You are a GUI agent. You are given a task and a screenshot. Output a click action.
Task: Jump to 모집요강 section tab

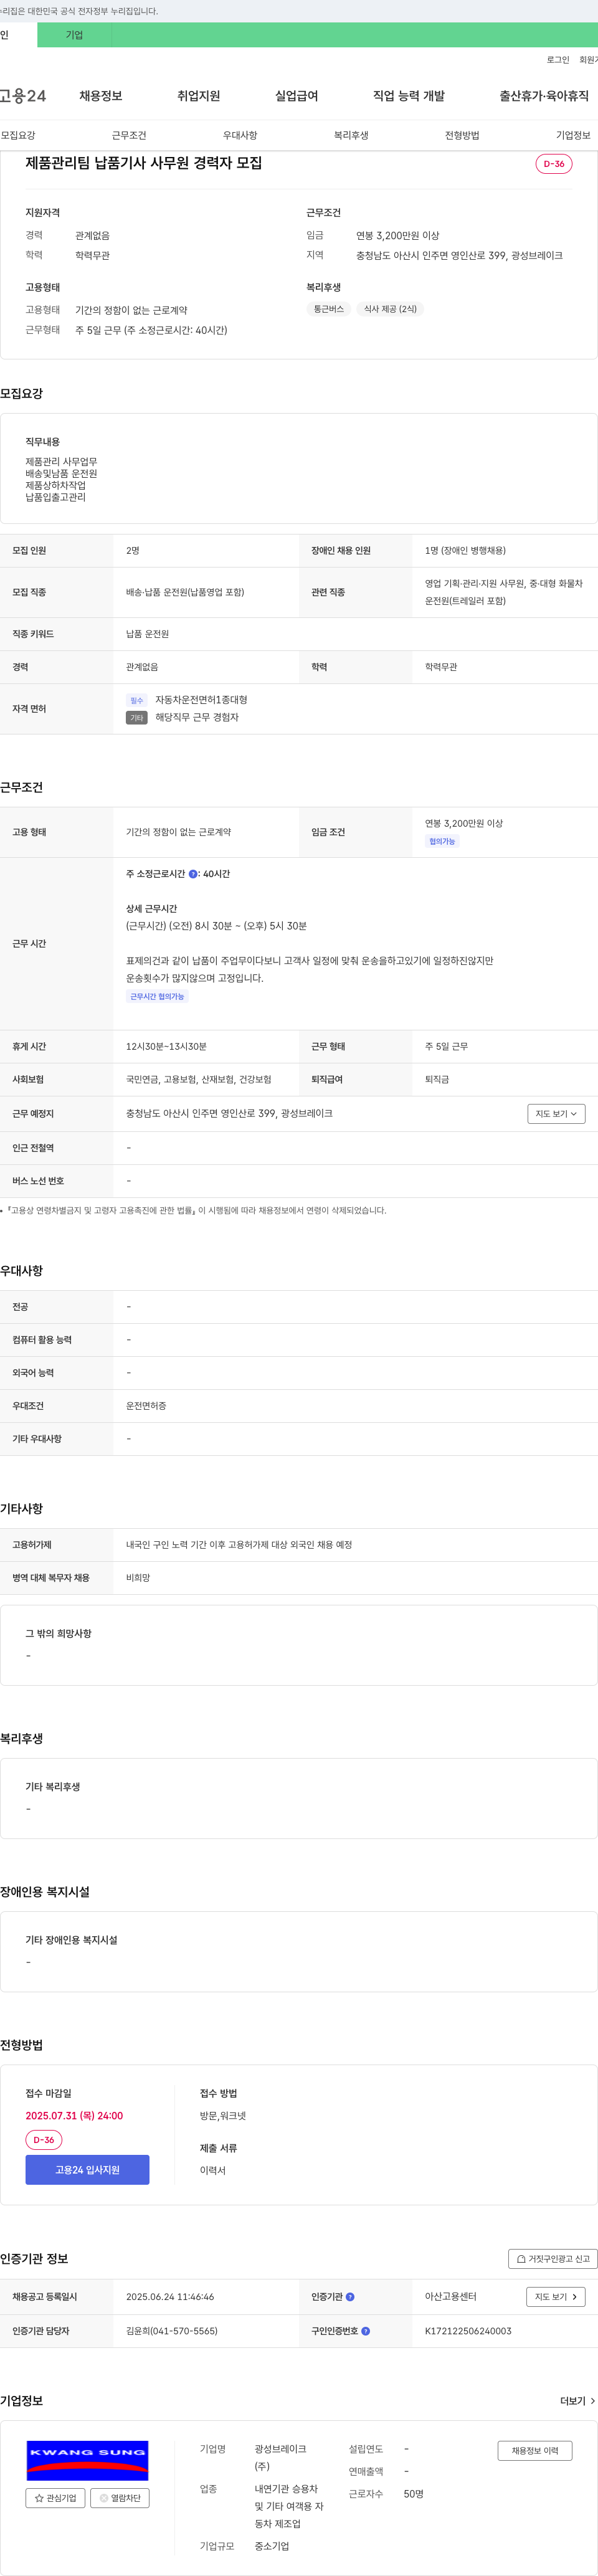tap(18, 135)
